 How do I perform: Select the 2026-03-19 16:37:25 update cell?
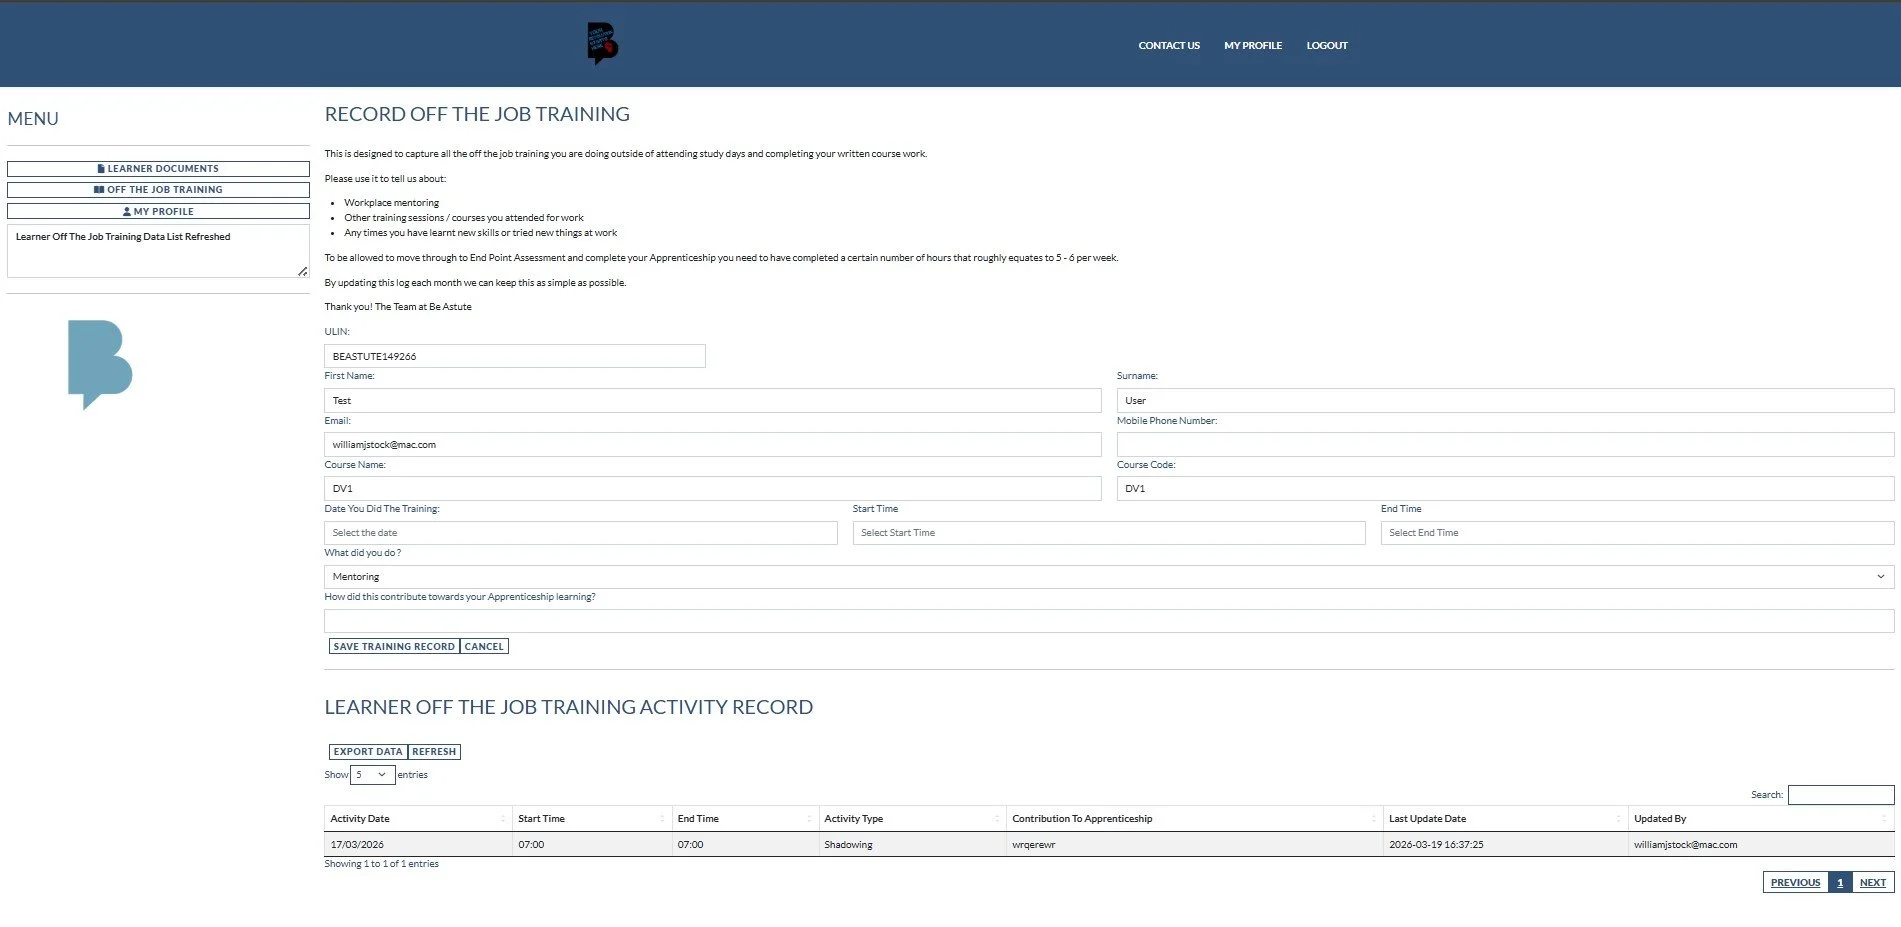(1505, 845)
